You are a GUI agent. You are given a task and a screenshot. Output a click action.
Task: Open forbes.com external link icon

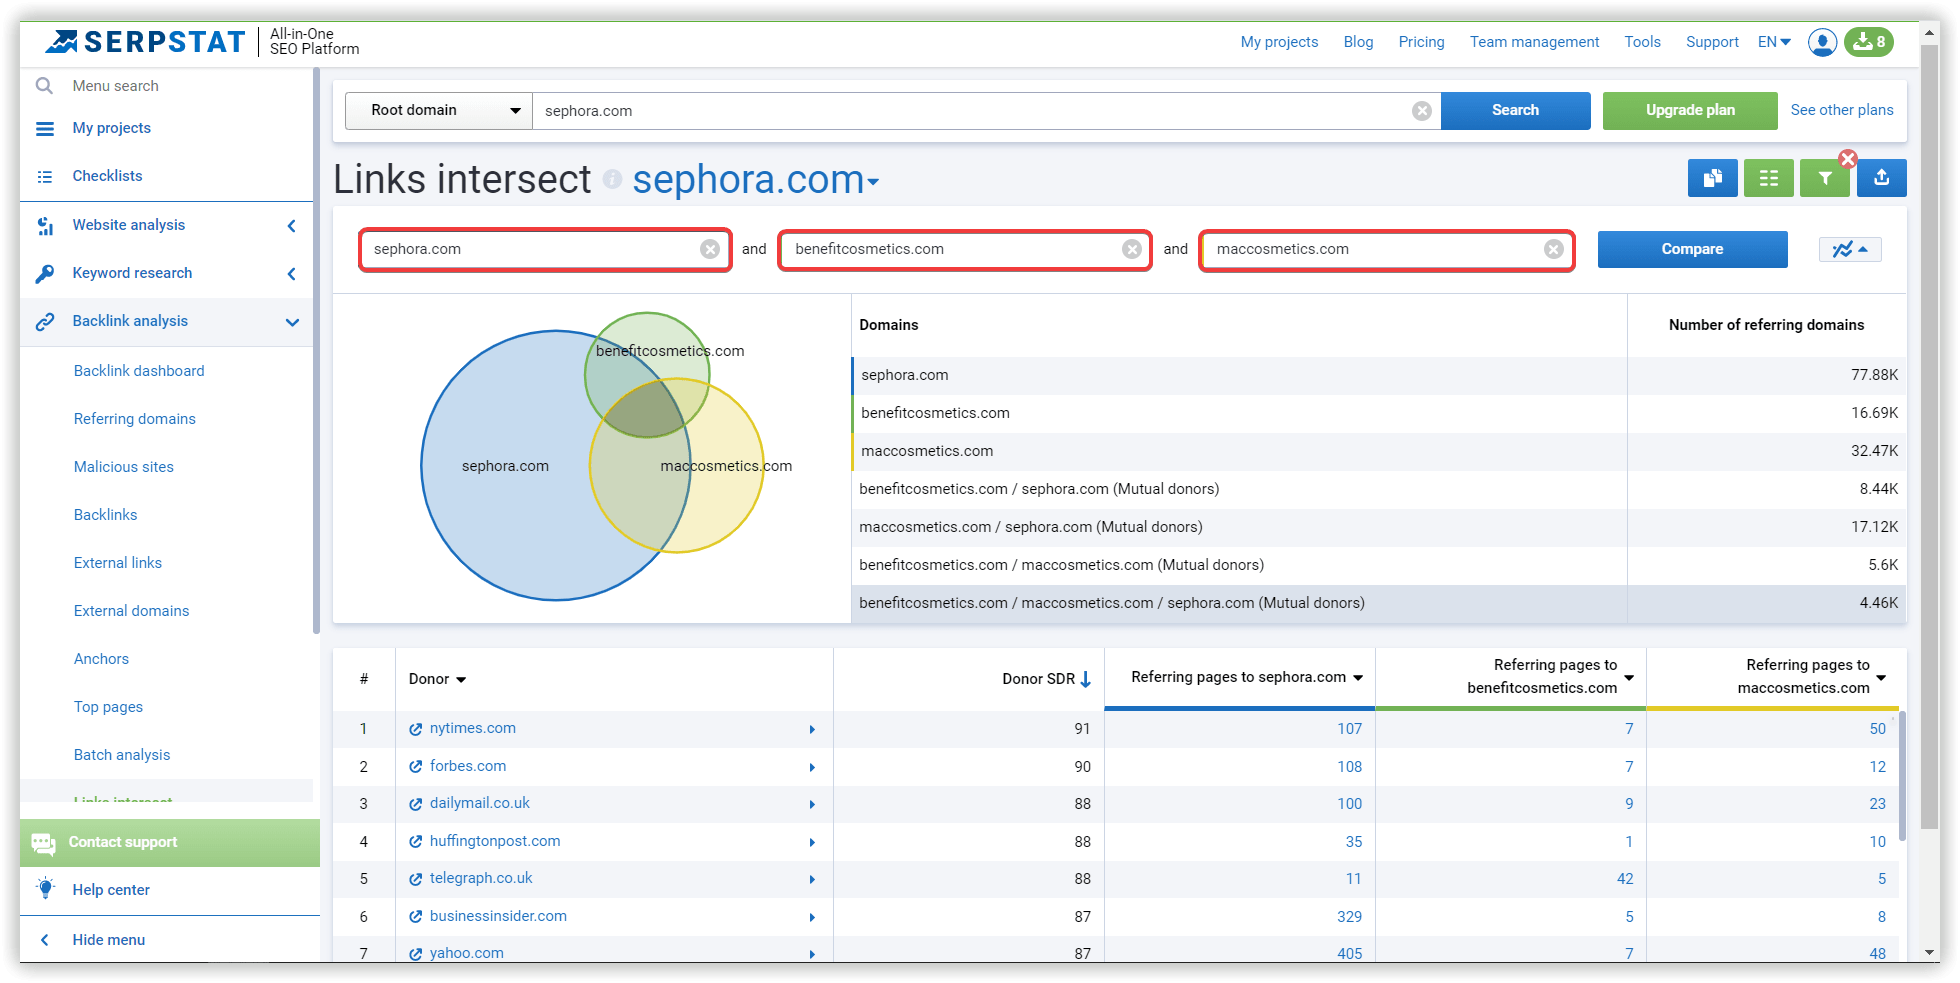[x=415, y=767]
